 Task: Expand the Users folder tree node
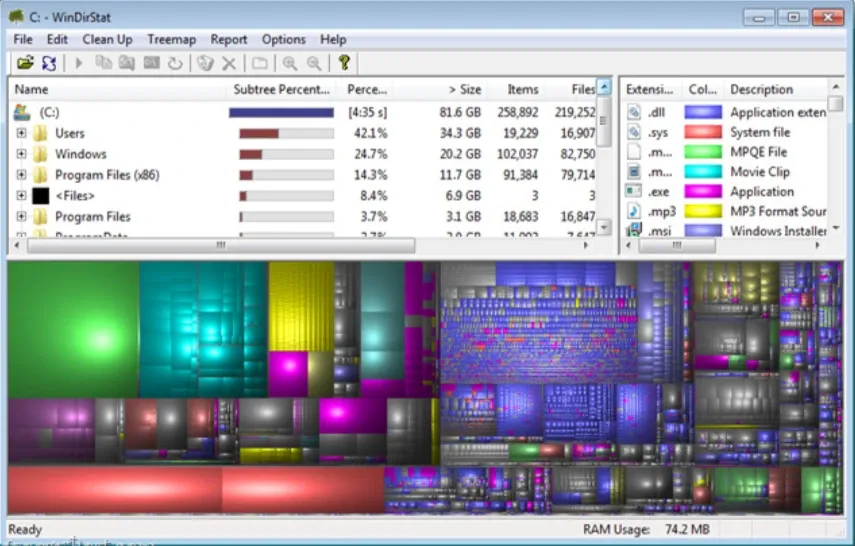[22, 133]
